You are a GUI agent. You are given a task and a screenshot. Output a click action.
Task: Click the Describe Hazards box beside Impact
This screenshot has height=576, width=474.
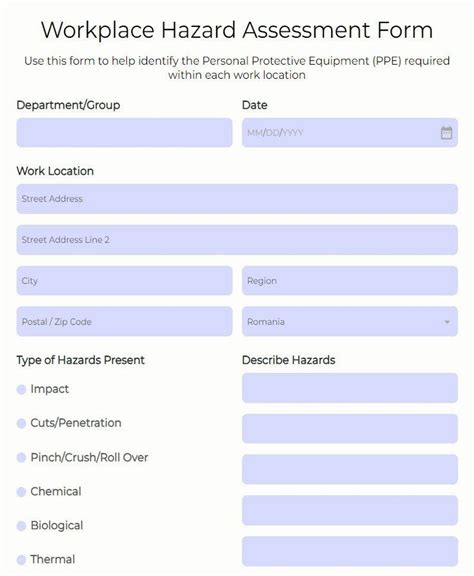tap(350, 388)
